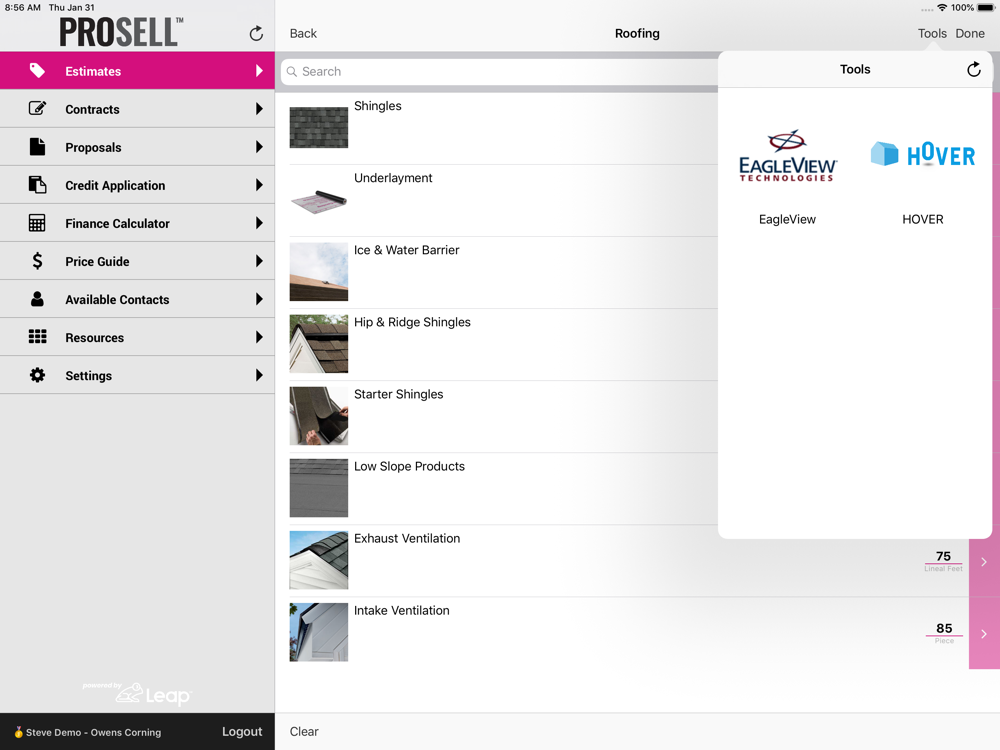Clear the selections at bottom
Image resolution: width=1000 pixels, height=750 pixels.
304,732
